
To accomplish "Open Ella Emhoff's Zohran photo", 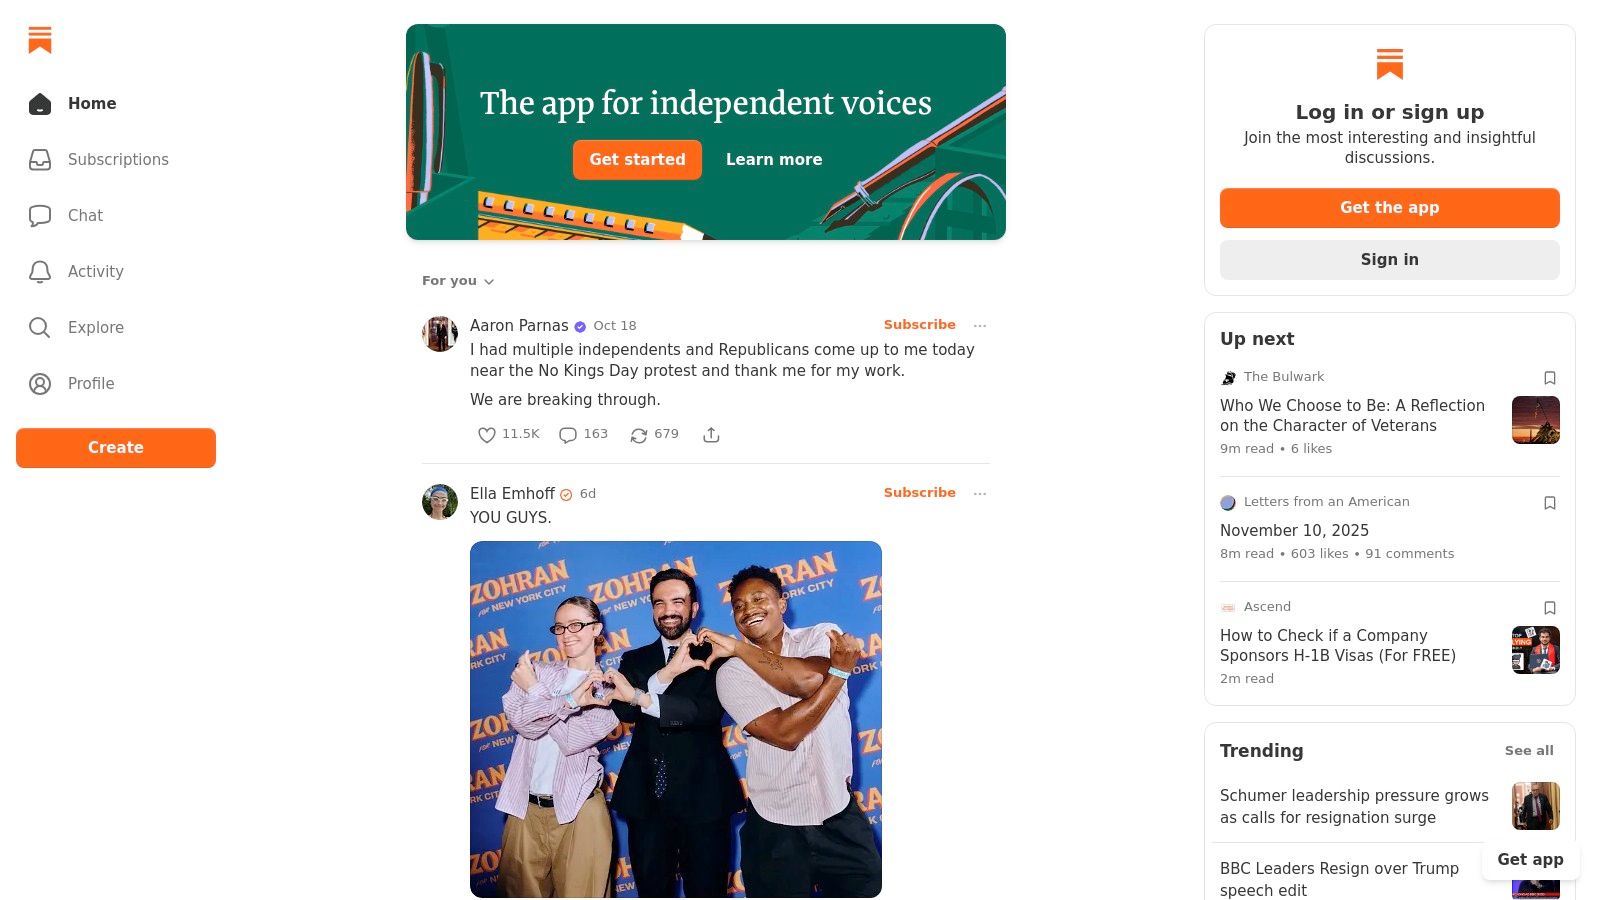I will pos(676,719).
